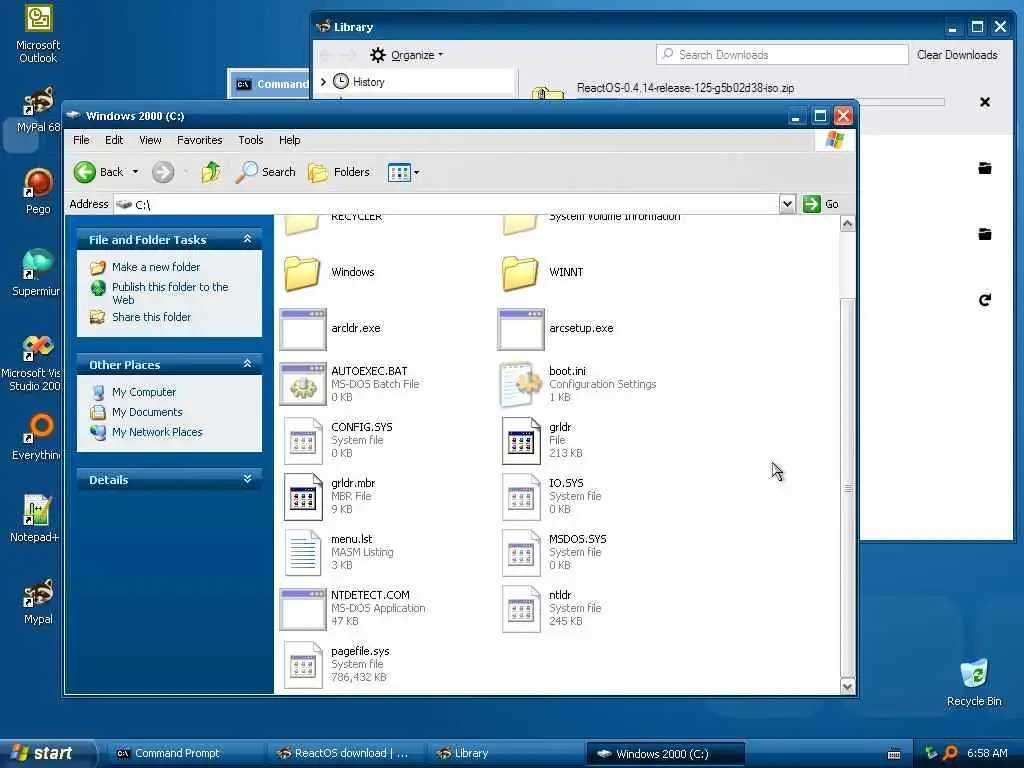Click scroll up arrow in file list
This screenshot has width=1024, height=768.
[x=847, y=224]
